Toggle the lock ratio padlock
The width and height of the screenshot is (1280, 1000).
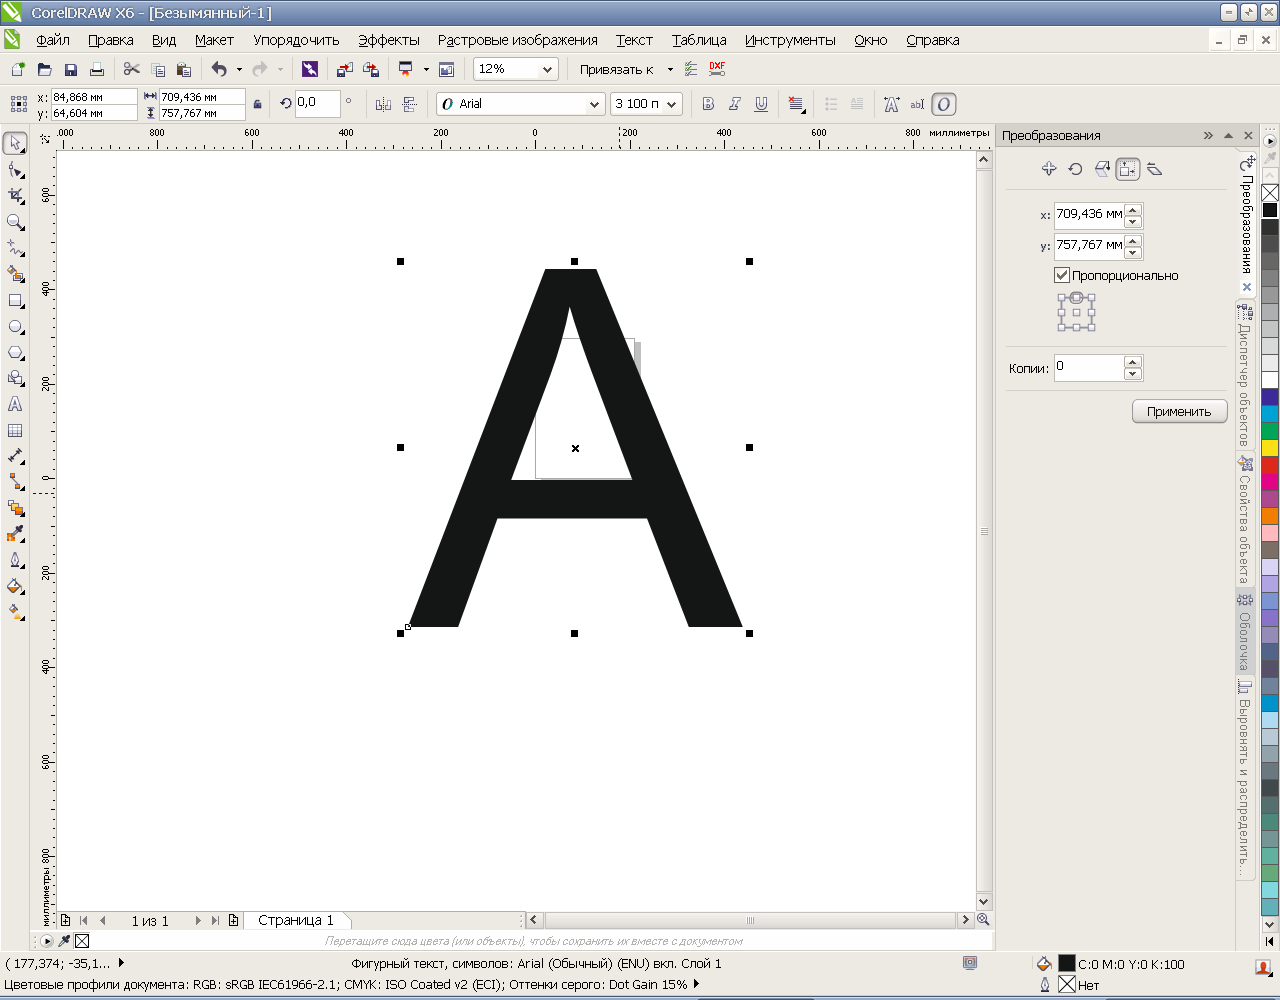pyautogui.click(x=258, y=104)
